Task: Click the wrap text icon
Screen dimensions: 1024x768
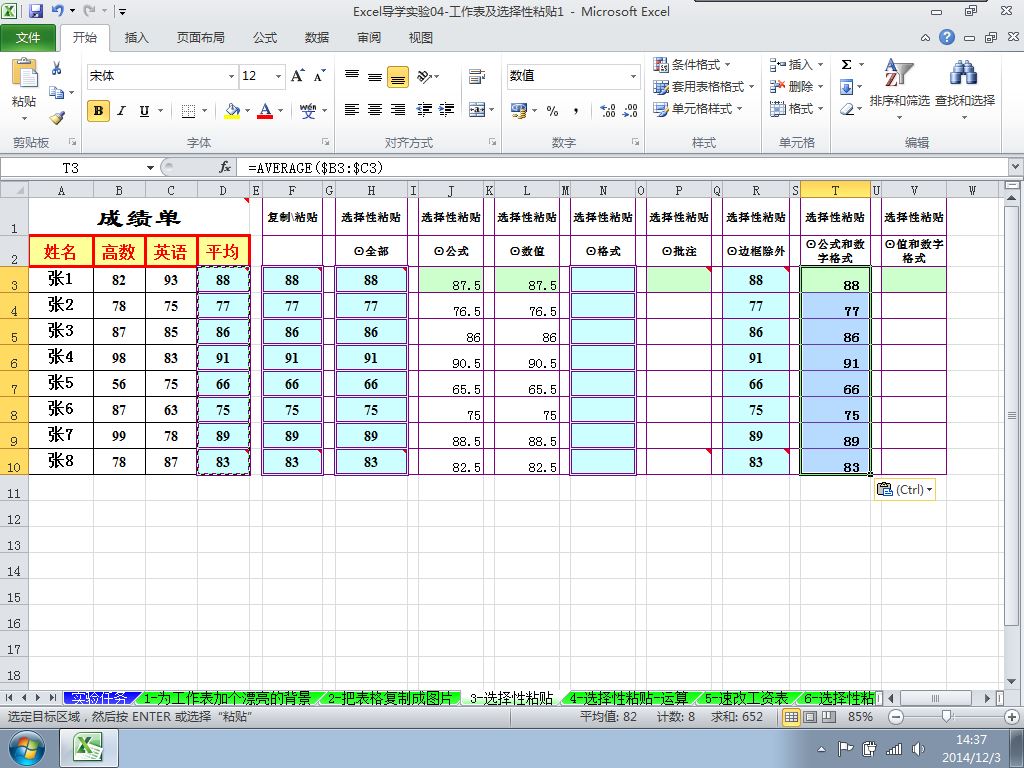Action: (477, 76)
